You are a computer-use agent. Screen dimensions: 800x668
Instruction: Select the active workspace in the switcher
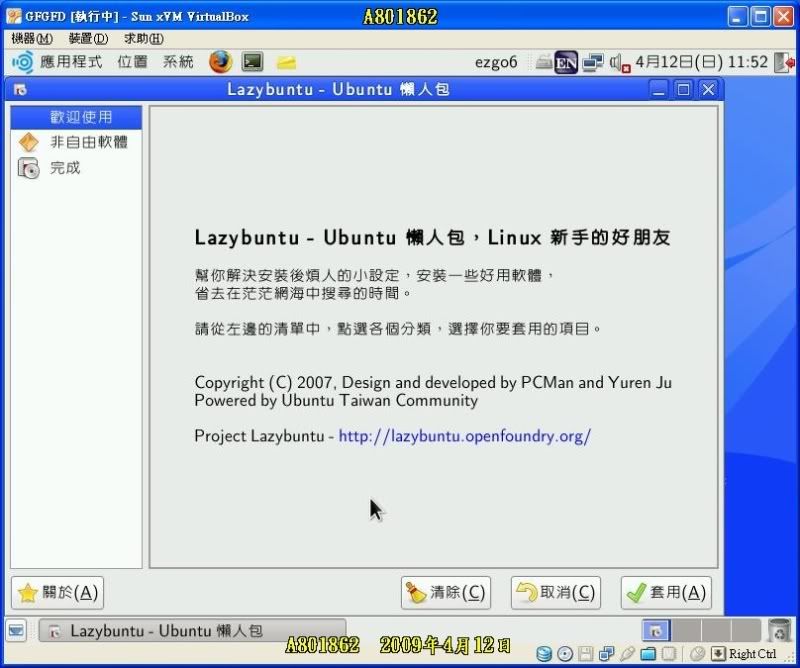[656, 630]
